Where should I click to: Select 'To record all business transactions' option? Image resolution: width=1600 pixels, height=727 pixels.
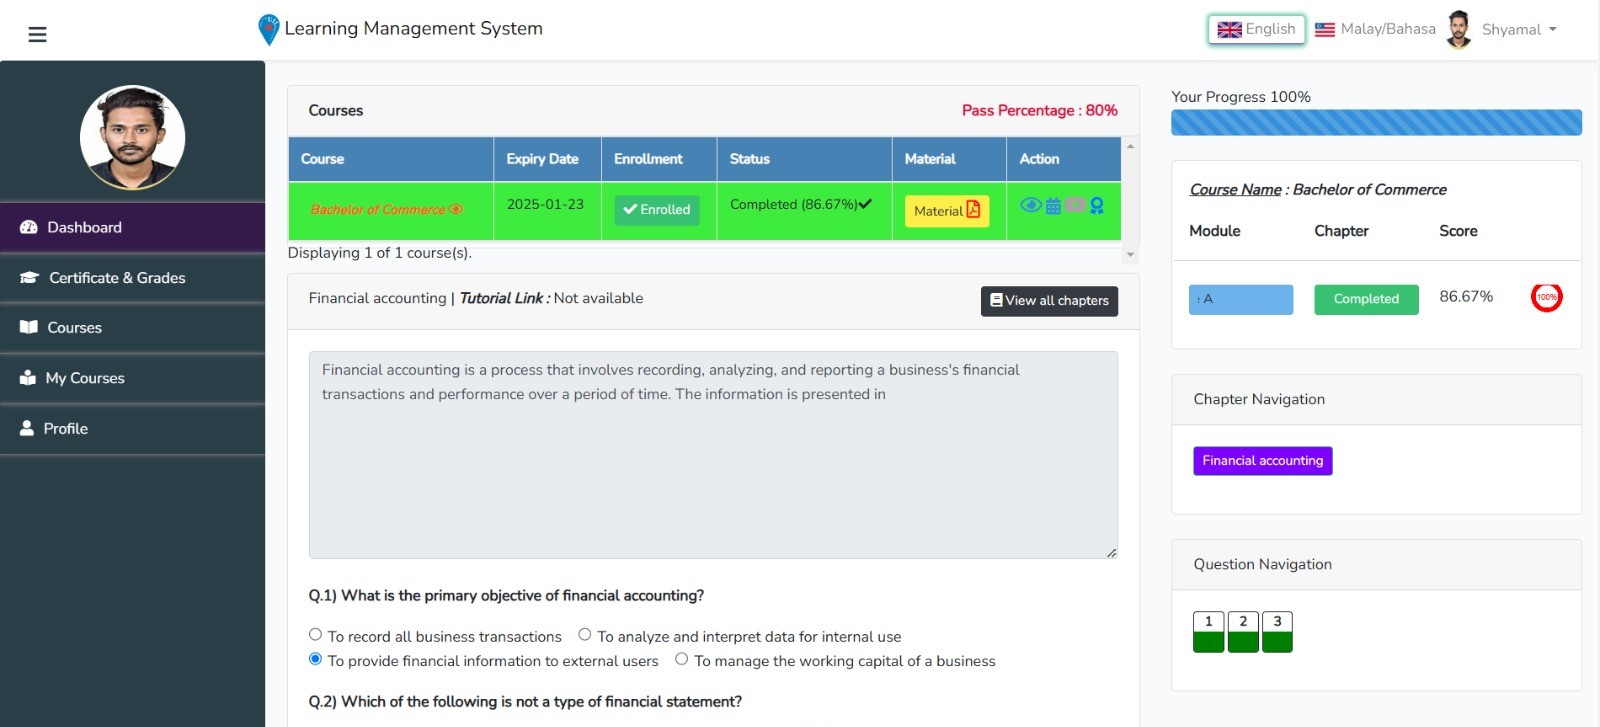(316, 634)
